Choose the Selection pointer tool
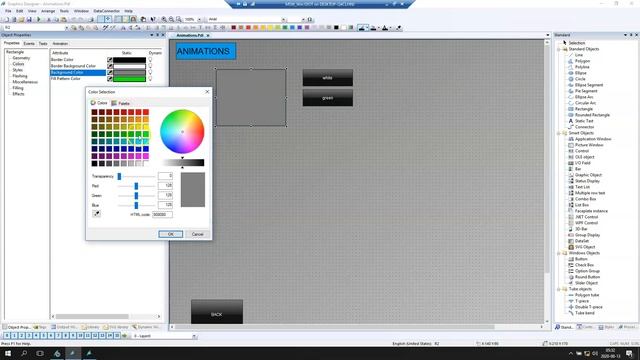 point(577,43)
